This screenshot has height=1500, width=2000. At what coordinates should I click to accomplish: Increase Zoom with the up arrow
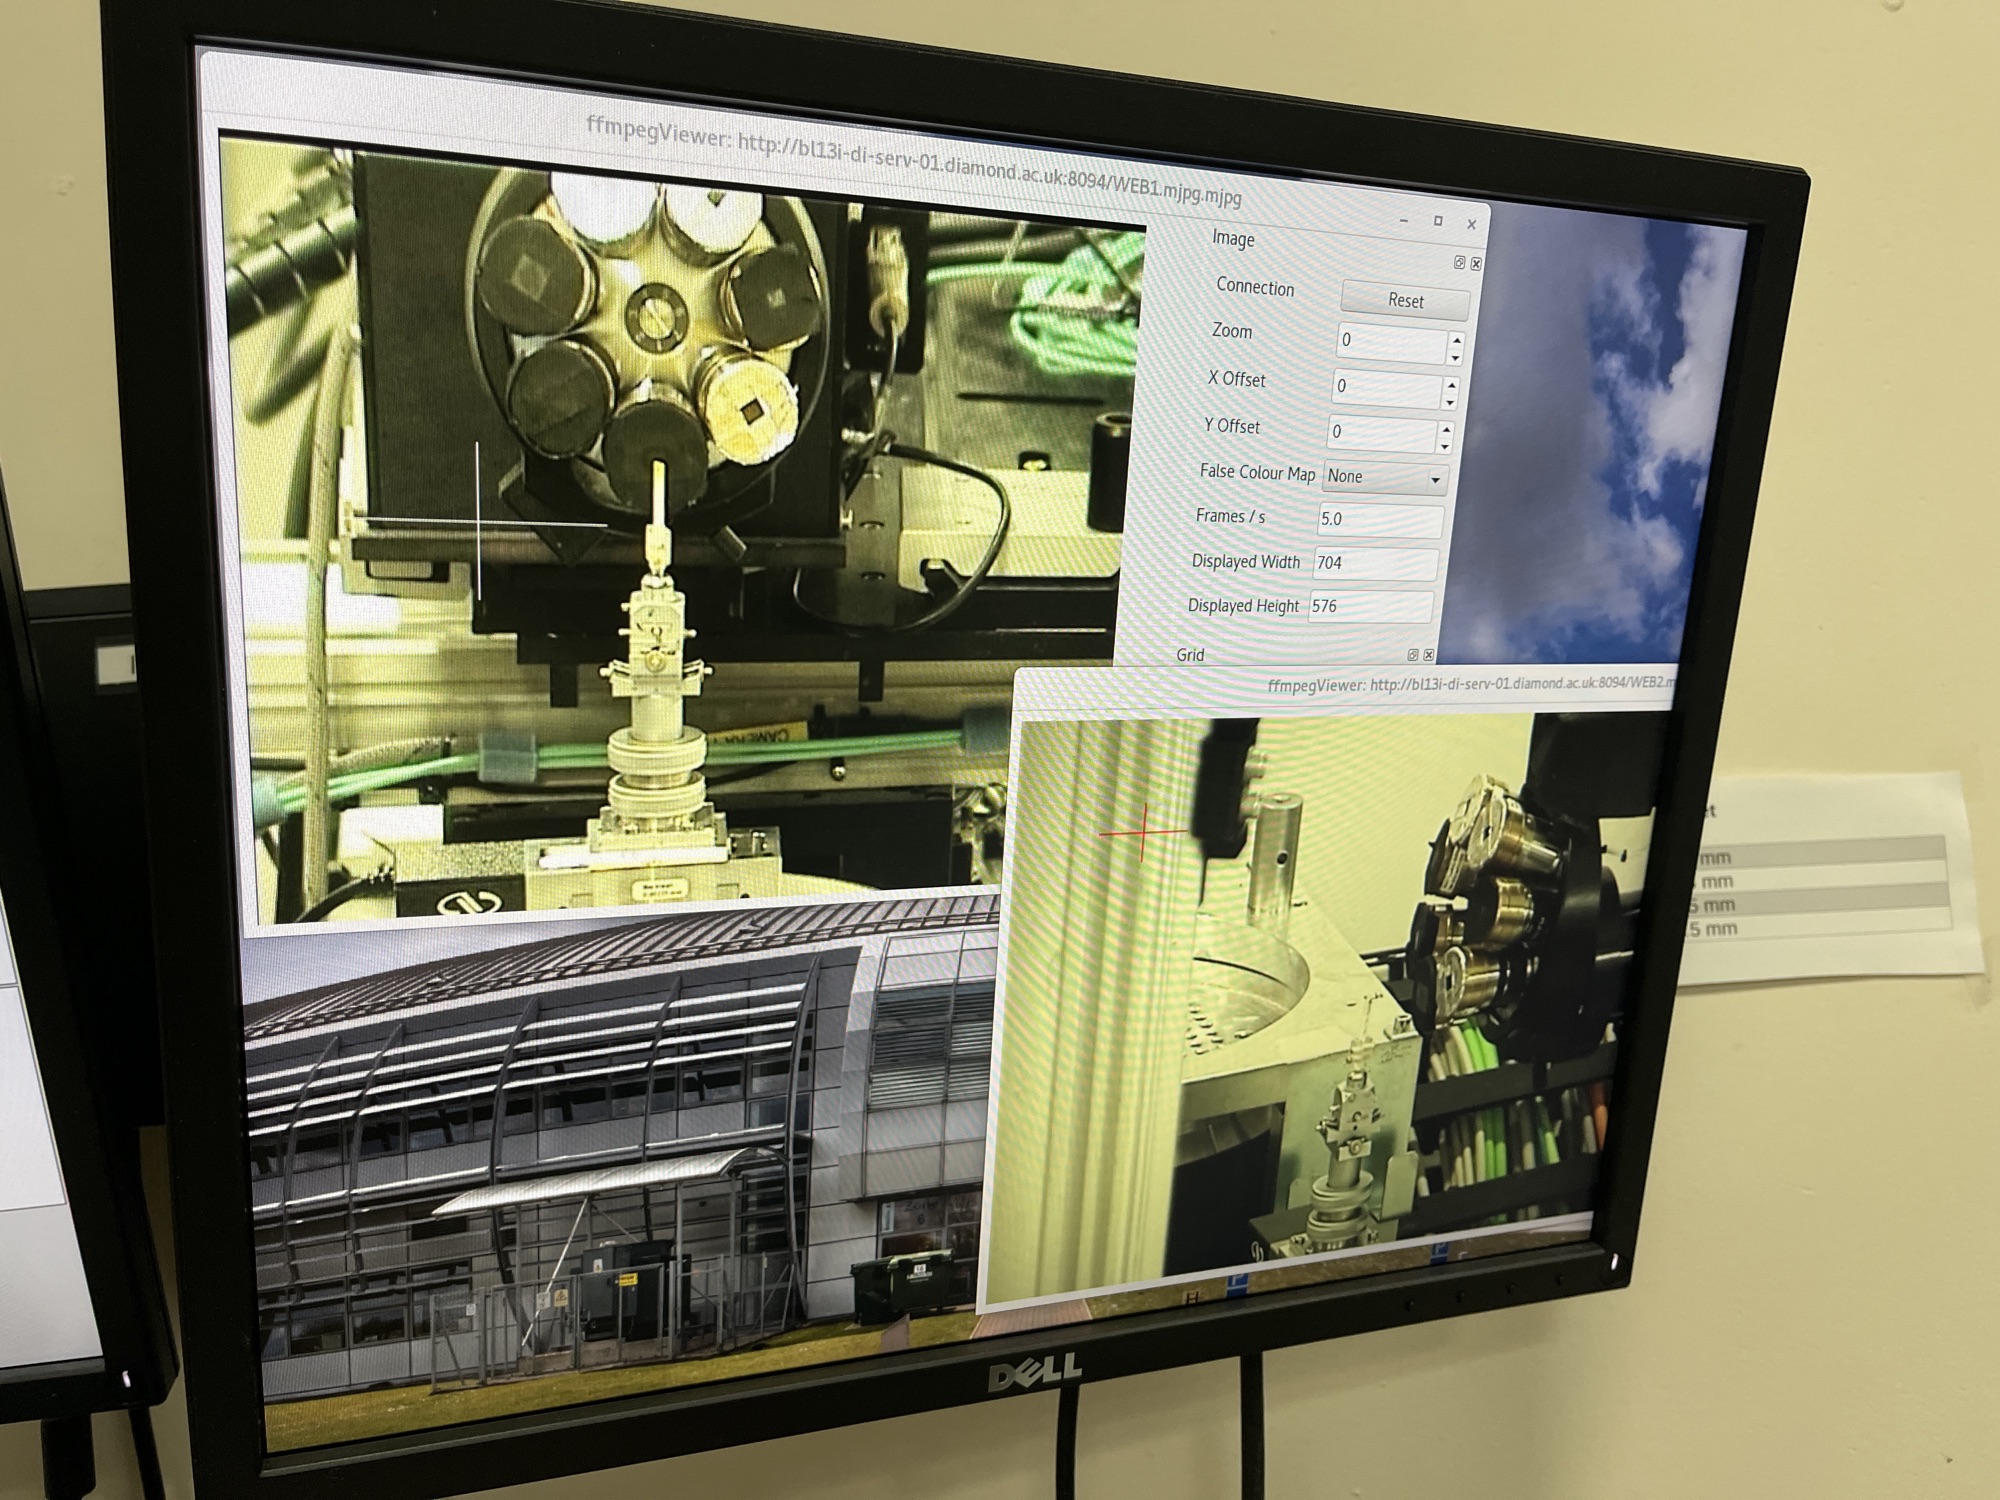click(1457, 340)
